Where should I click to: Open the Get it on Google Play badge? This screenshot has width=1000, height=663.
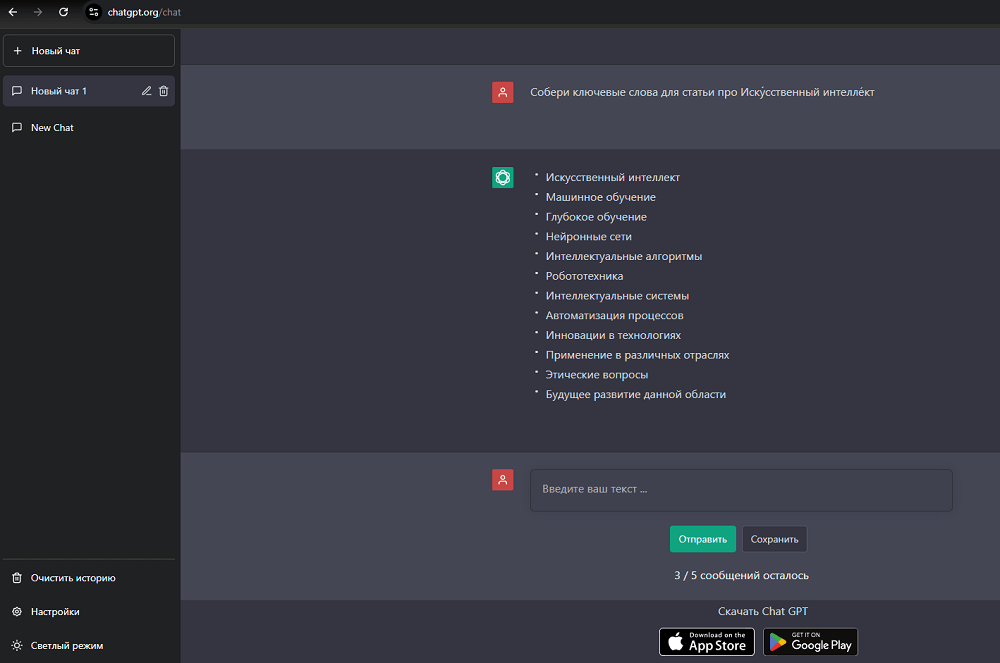(x=810, y=641)
